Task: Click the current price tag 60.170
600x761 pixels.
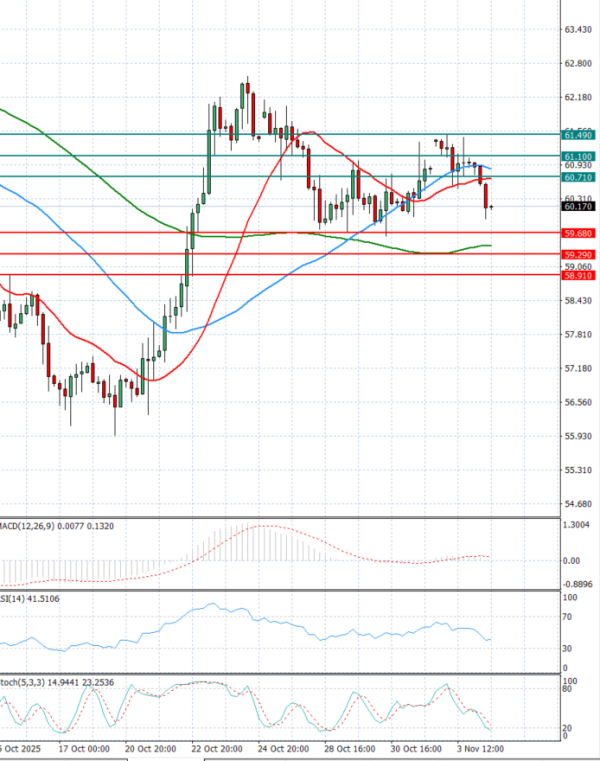Action: (x=579, y=207)
